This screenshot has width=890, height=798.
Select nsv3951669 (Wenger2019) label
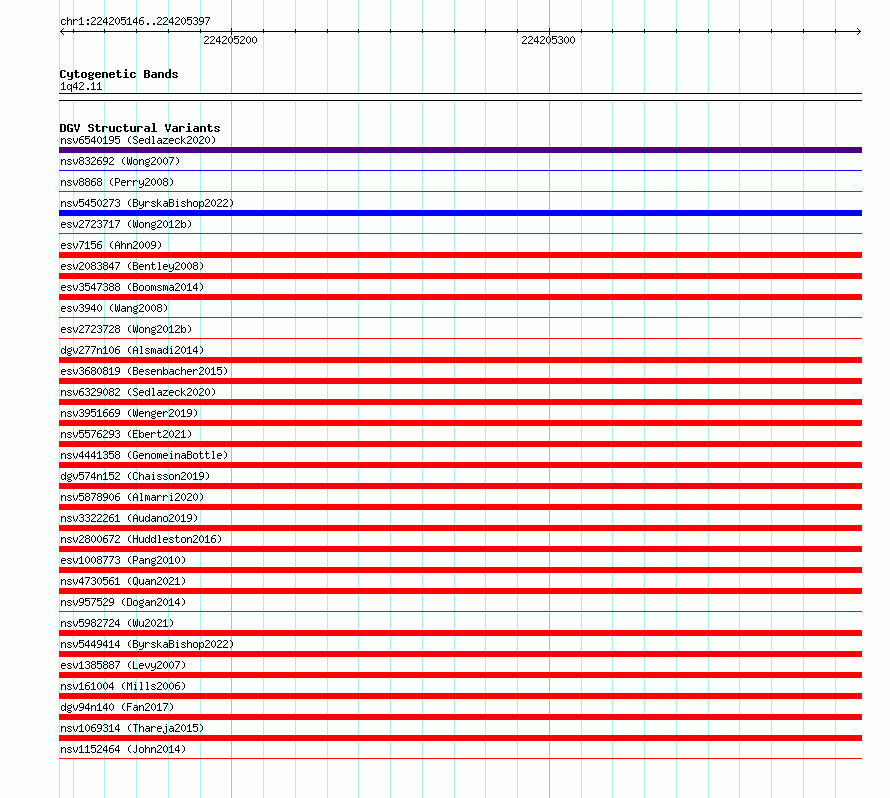[129, 413]
